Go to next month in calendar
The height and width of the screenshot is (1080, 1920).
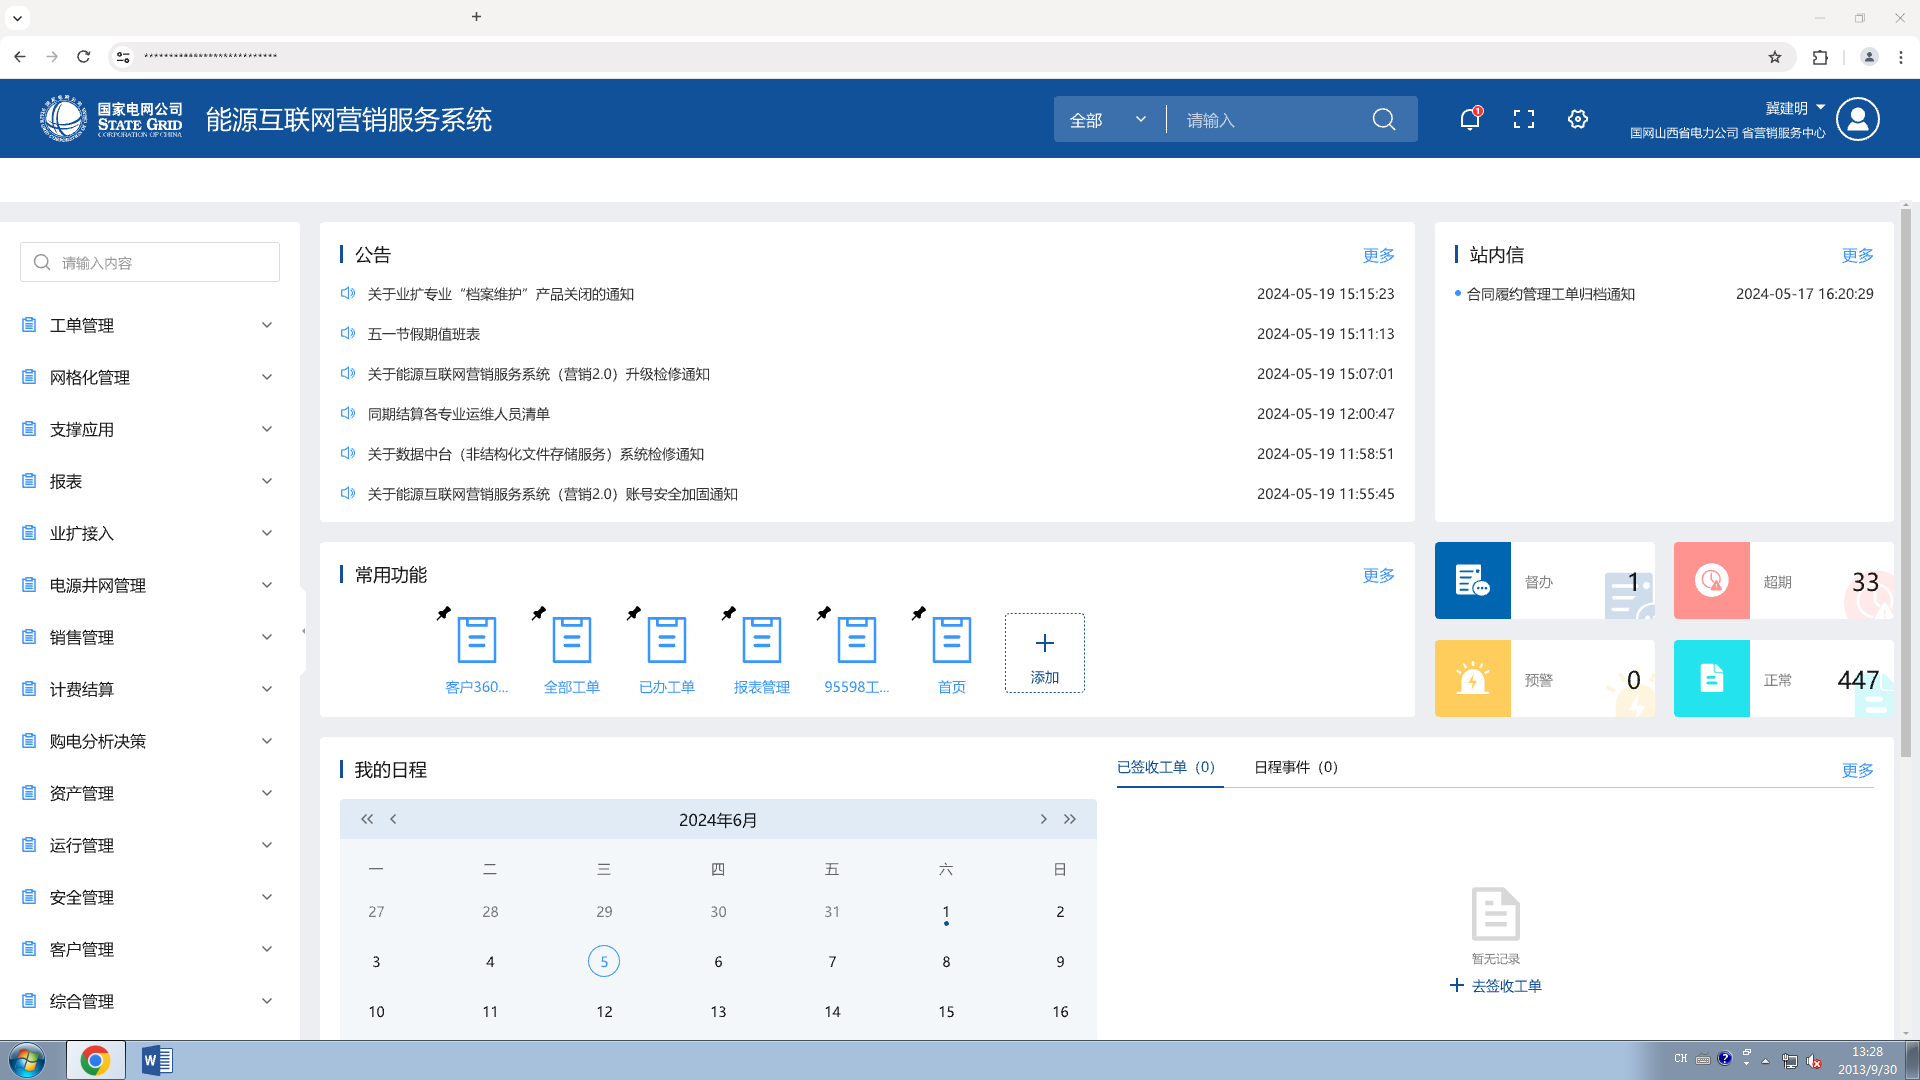coord(1043,819)
